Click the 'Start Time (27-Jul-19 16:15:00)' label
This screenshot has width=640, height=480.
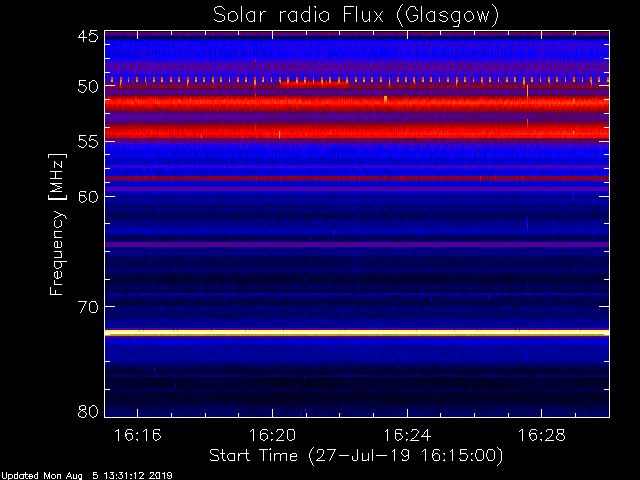pos(356,456)
